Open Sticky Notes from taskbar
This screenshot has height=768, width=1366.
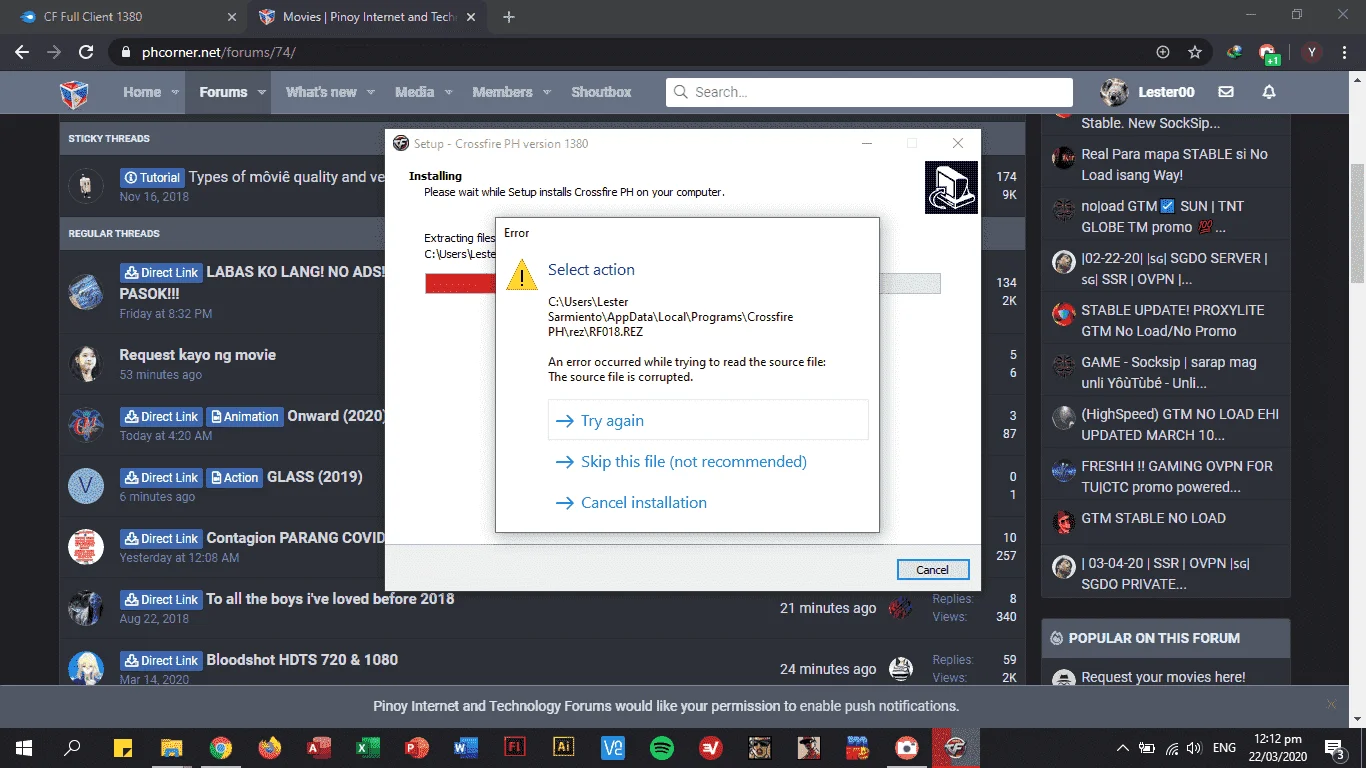[123, 747]
